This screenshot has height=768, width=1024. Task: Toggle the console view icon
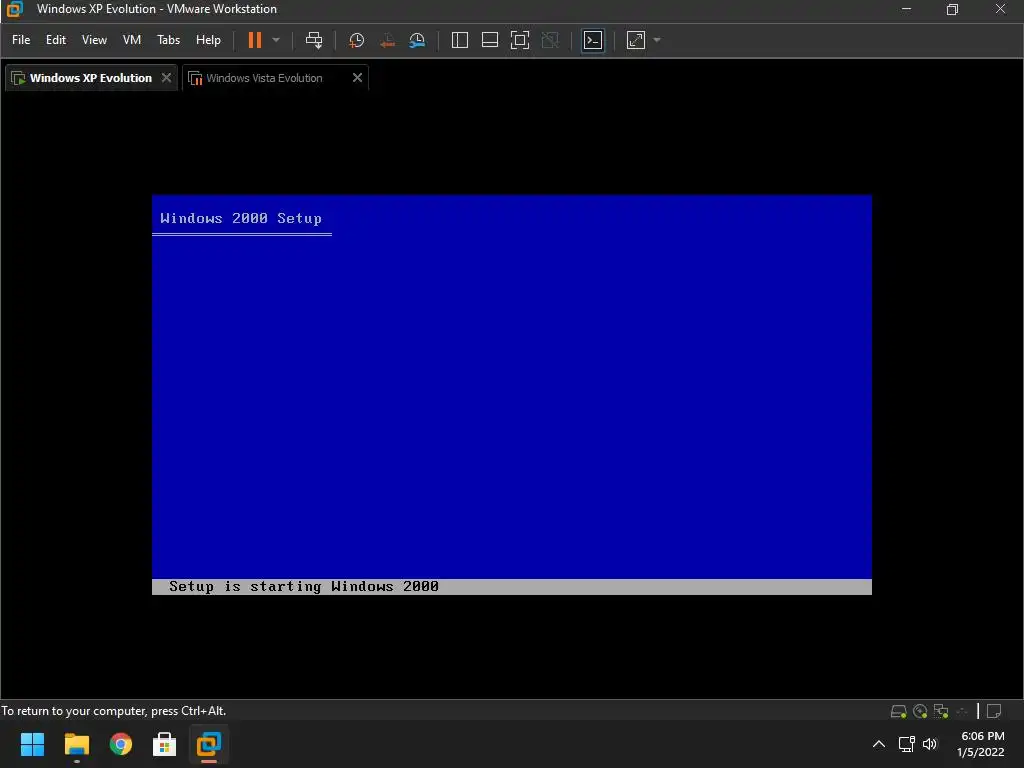pyautogui.click(x=593, y=40)
